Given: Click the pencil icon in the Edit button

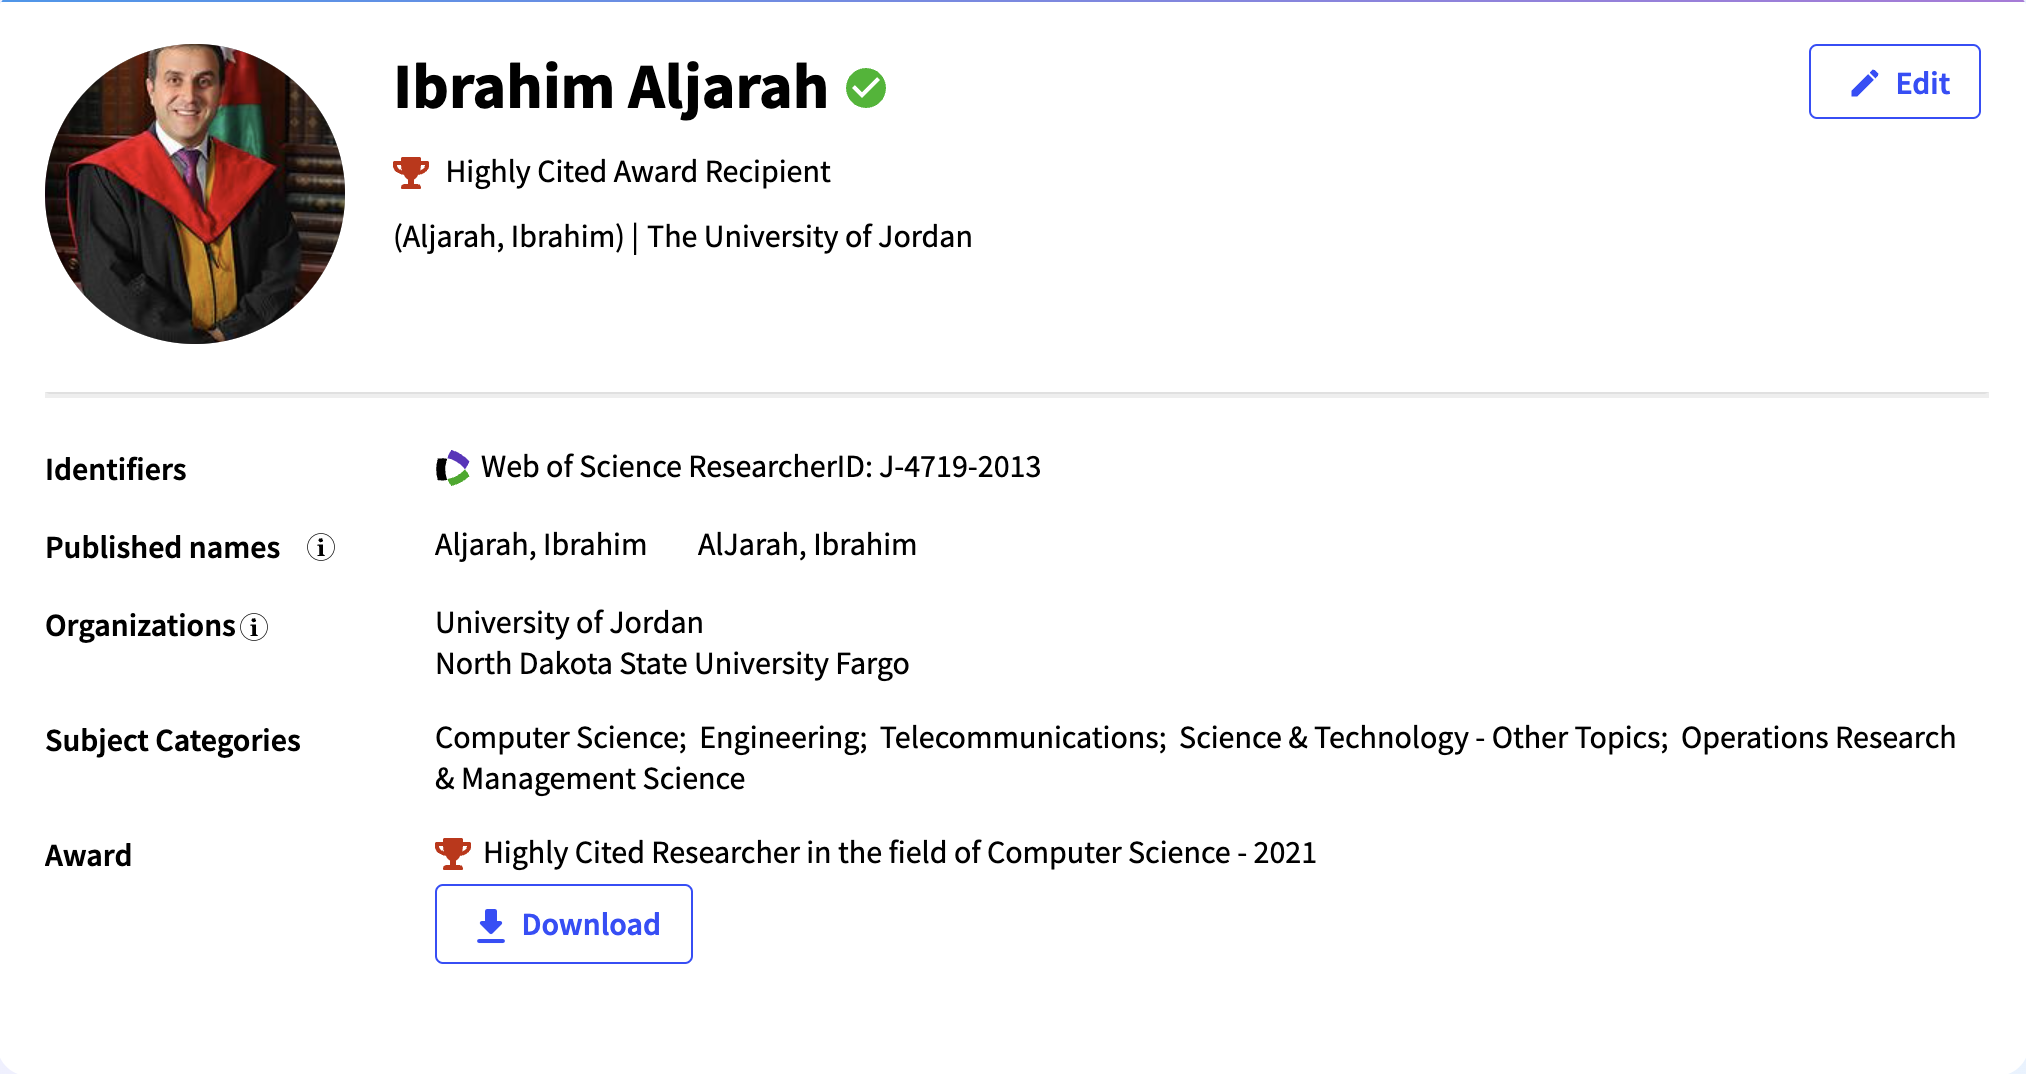Looking at the screenshot, I should (1864, 83).
